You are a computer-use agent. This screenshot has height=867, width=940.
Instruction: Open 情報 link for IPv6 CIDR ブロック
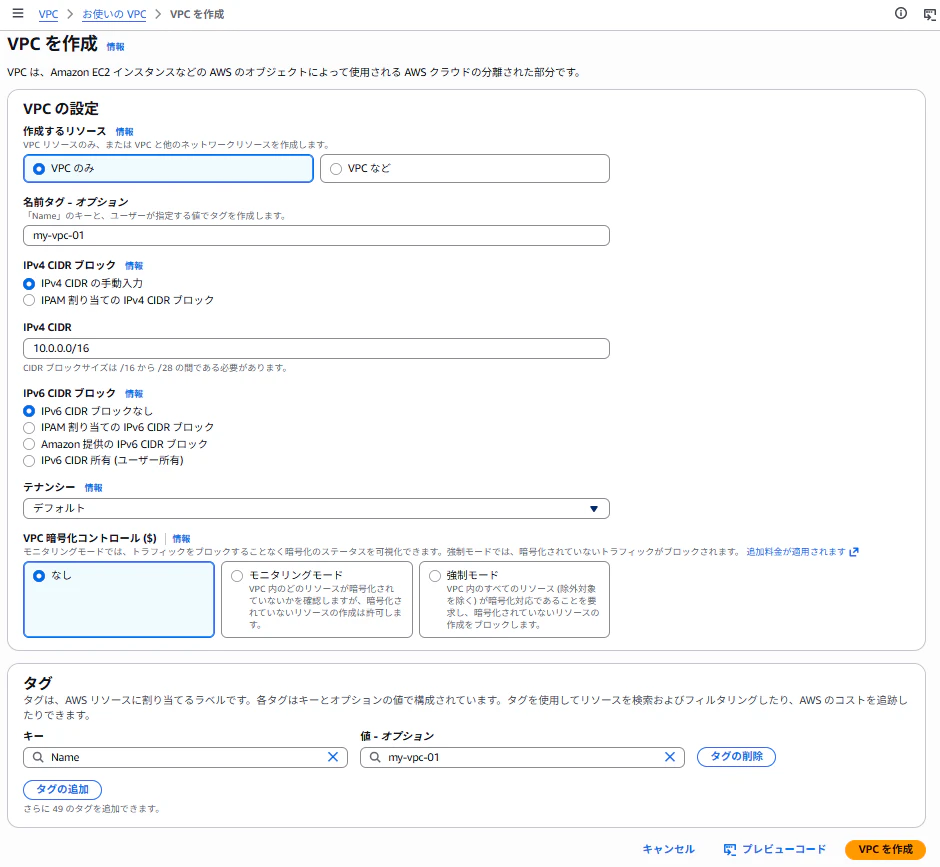click(134, 394)
